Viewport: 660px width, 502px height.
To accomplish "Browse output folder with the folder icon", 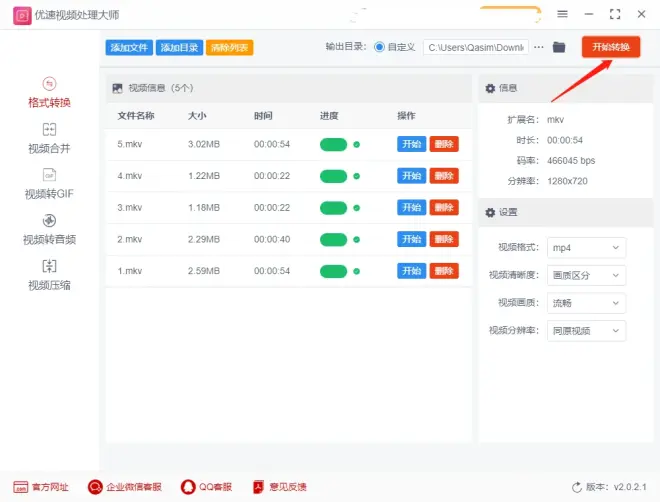I will (x=559, y=47).
